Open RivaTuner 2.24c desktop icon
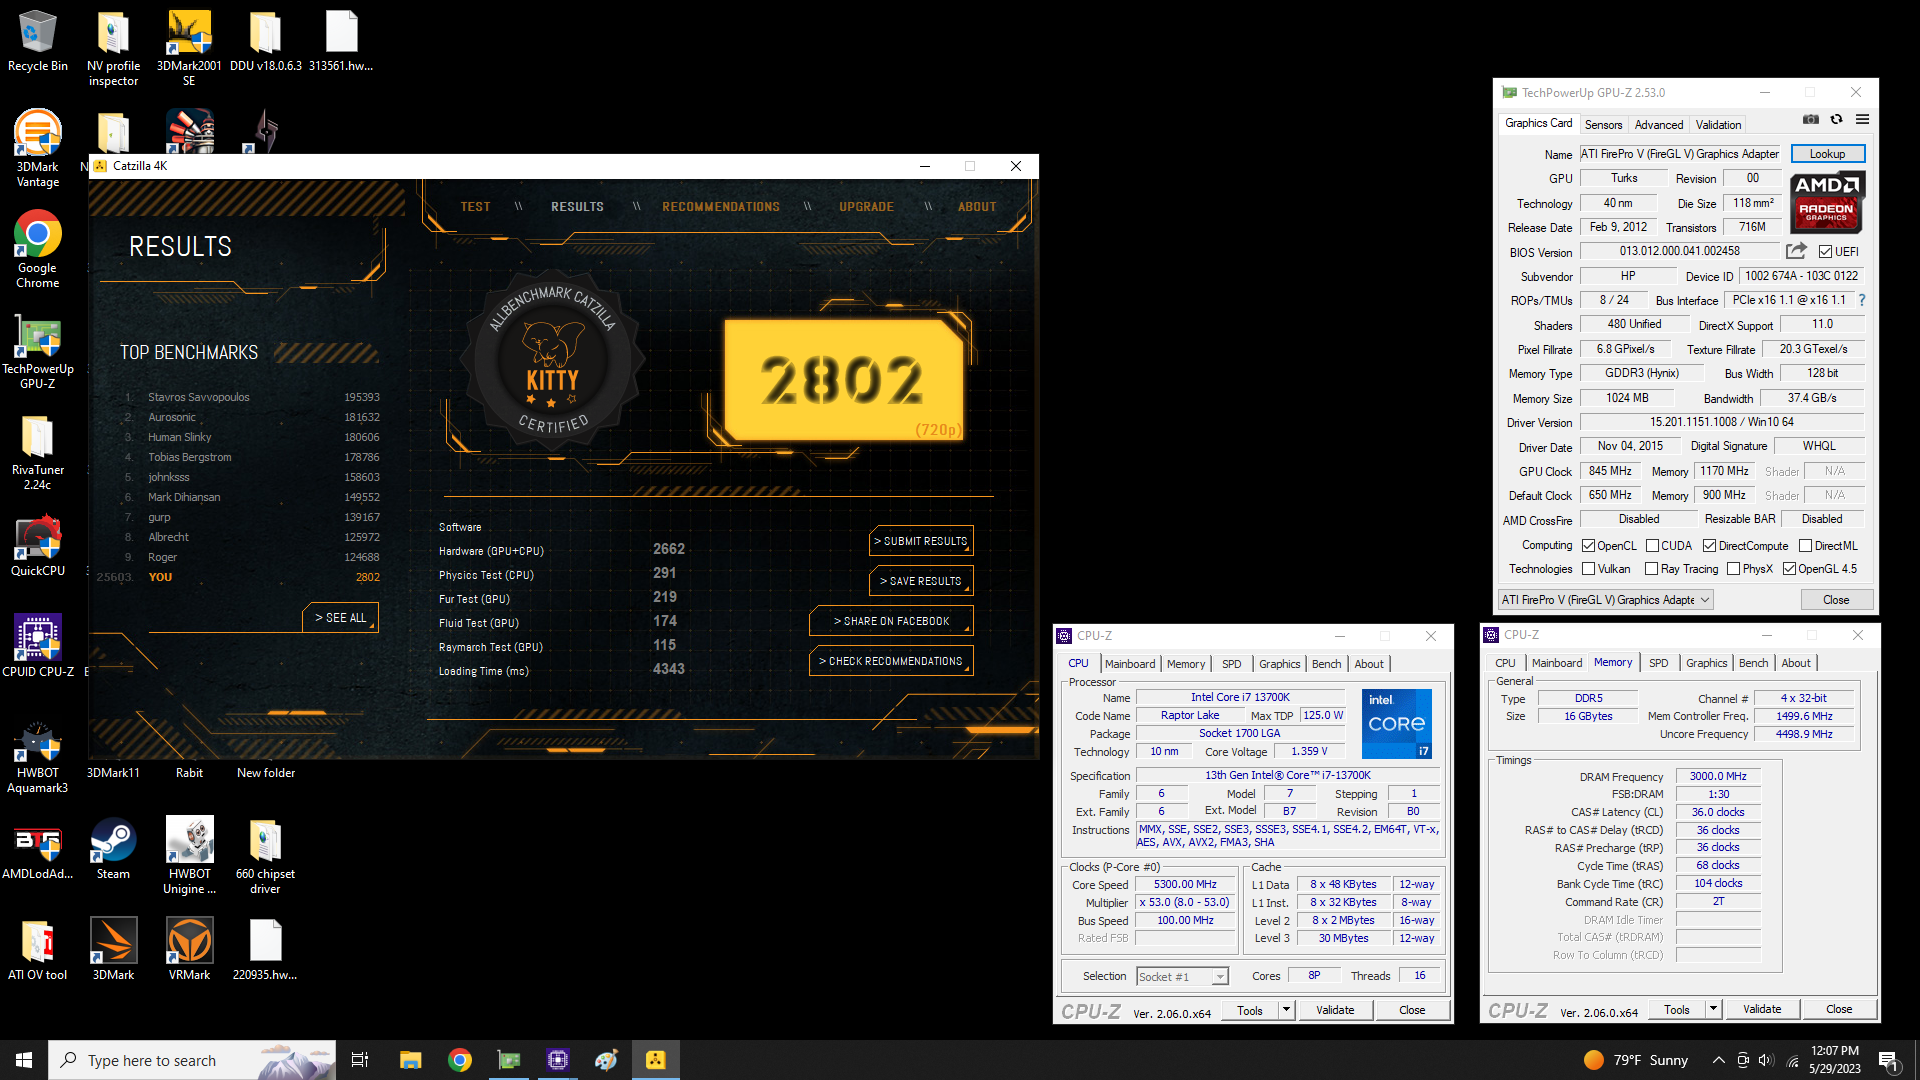Screen dimensions: 1920x1080 click(37, 452)
